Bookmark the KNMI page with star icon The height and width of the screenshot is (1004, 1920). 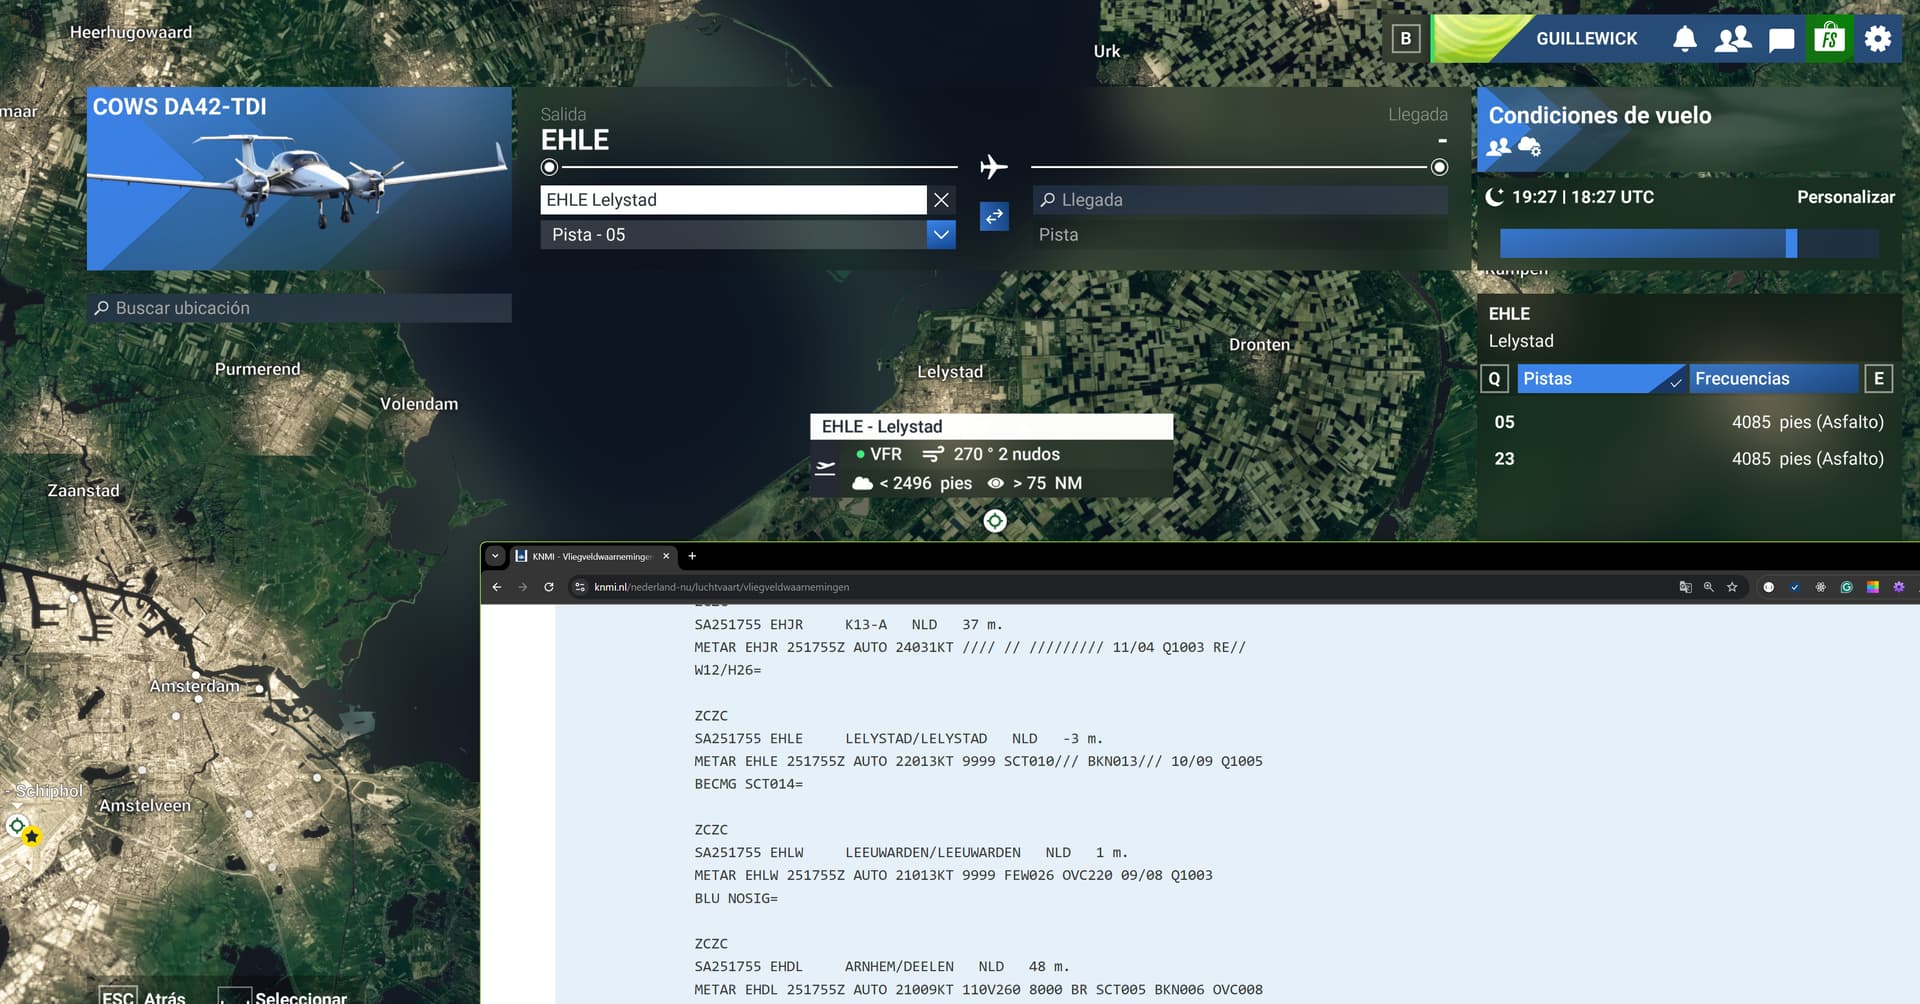(1732, 587)
